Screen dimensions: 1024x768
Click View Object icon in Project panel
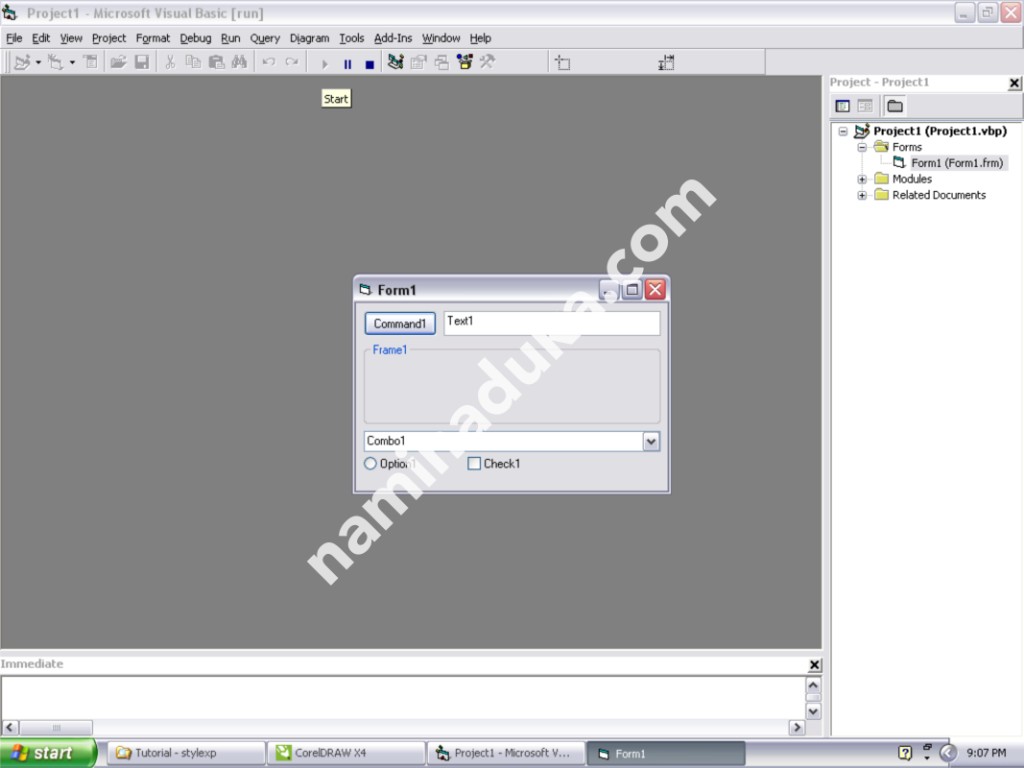click(x=865, y=106)
